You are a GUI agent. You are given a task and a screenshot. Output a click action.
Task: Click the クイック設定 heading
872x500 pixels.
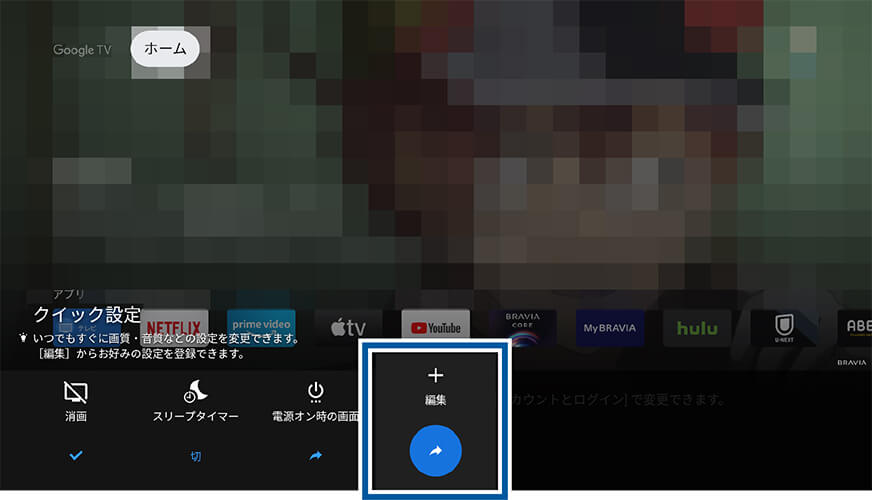point(87,314)
